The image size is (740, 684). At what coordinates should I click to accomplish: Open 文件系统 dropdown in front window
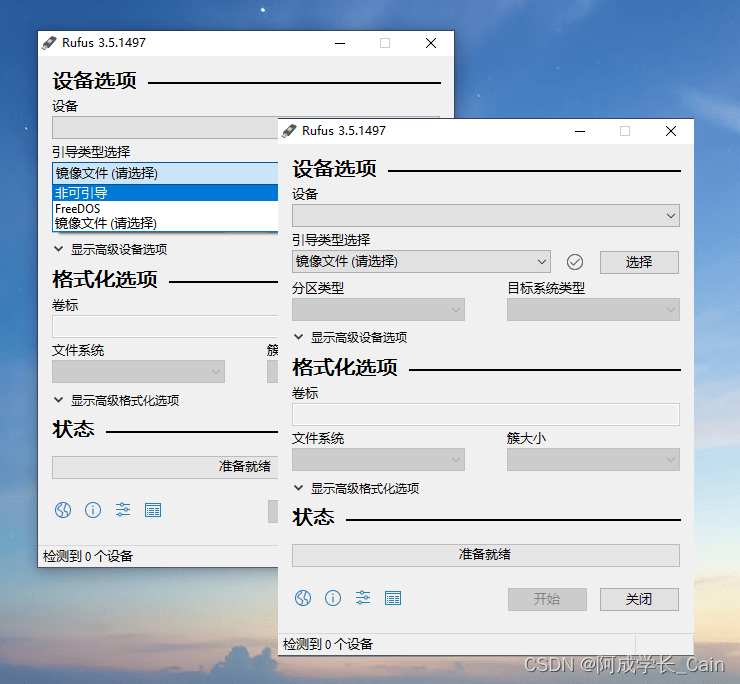[378, 460]
